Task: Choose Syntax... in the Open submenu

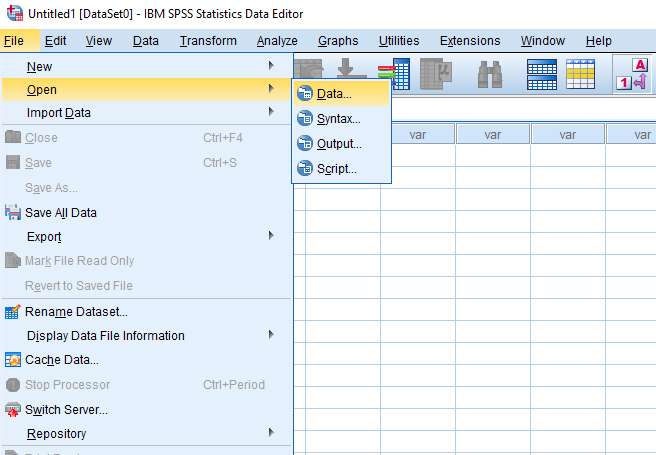Action: coord(338,119)
